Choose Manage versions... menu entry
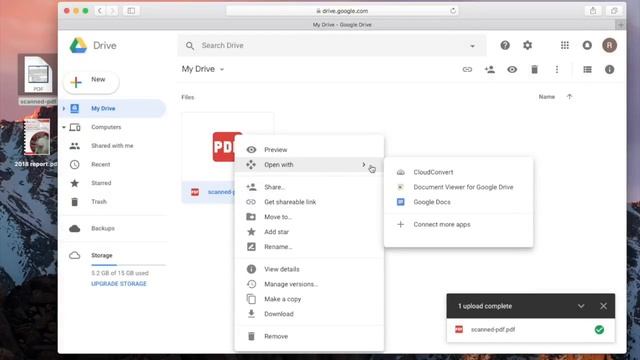This screenshot has height=360, width=640. [x=309, y=284]
